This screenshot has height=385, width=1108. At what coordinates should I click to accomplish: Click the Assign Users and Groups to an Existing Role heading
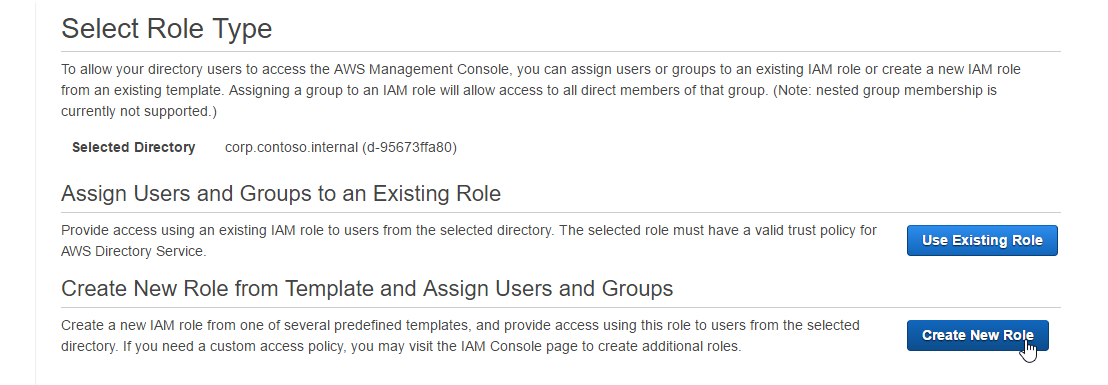click(281, 193)
